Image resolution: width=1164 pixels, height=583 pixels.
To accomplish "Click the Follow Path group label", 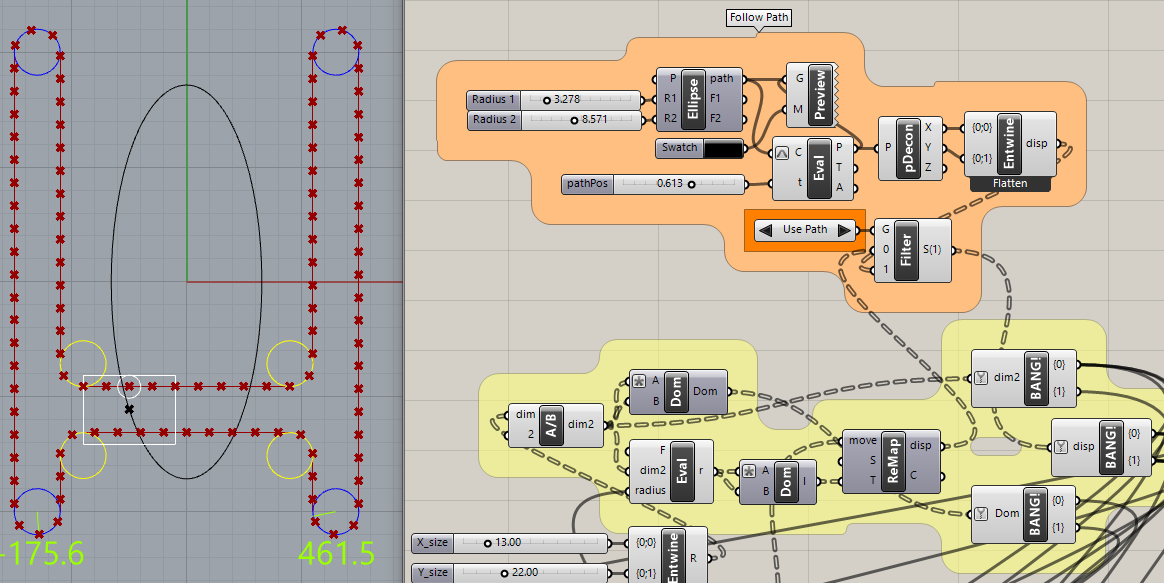I will tap(757, 17).
